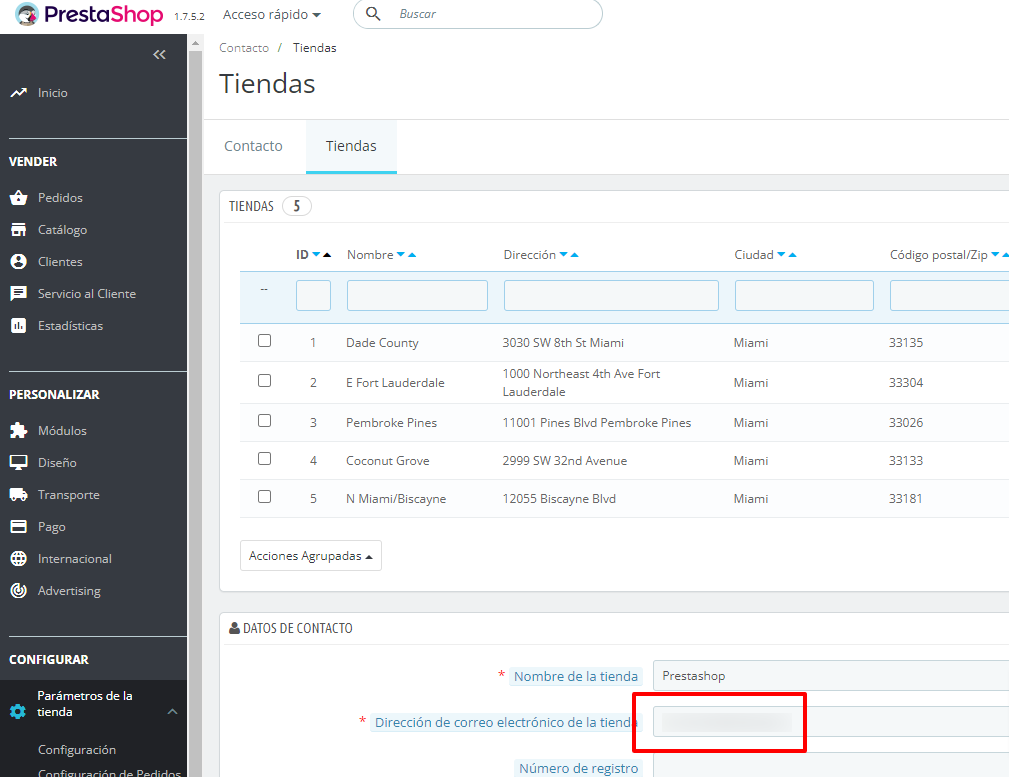Open Configuración de Pedidos submenu link
The height and width of the screenshot is (777, 1009).
tap(109, 772)
